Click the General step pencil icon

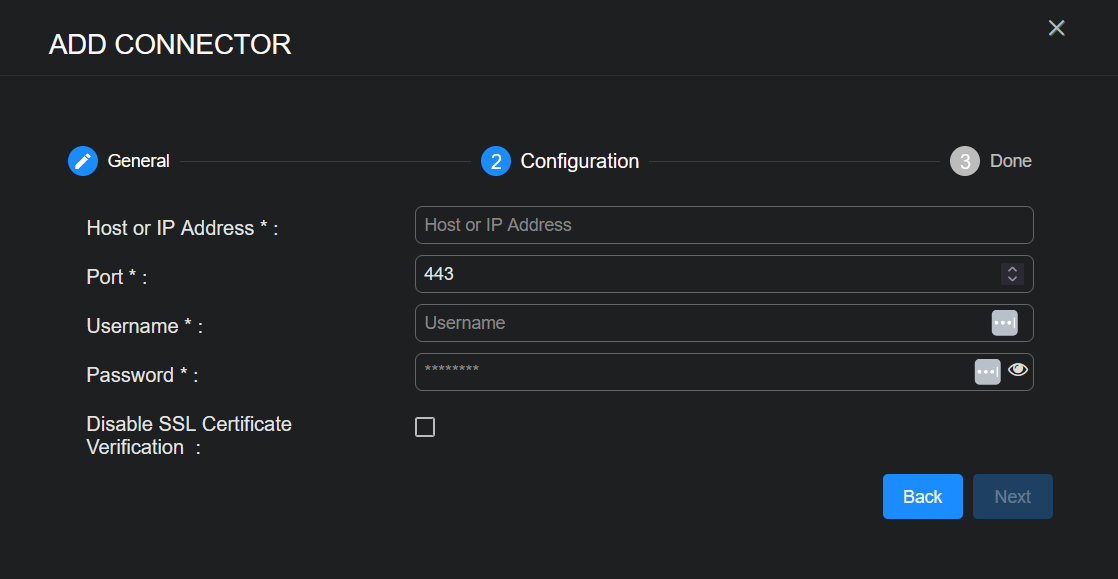click(x=83, y=161)
